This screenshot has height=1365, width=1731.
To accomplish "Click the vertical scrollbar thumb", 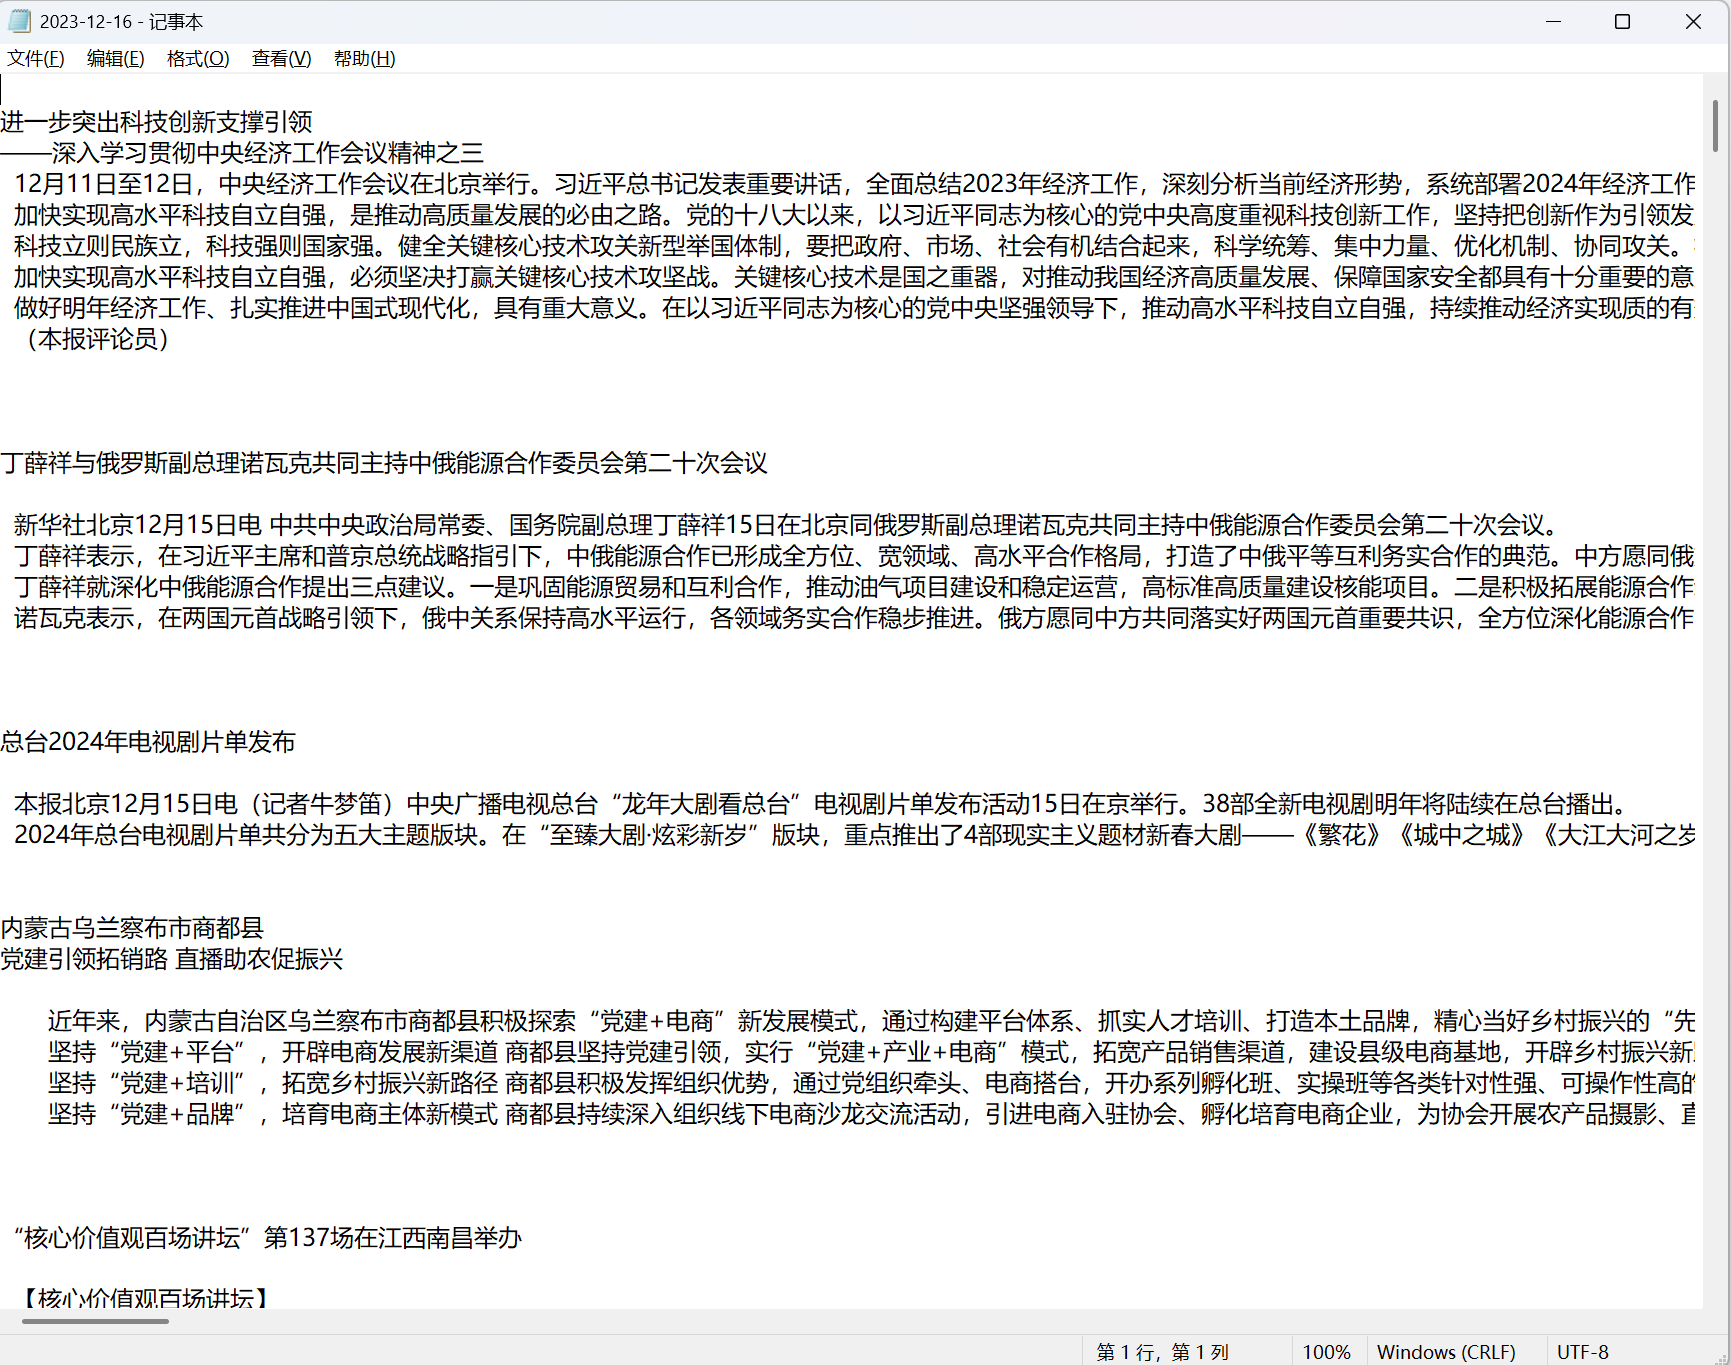I will (x=1715, y=125).
